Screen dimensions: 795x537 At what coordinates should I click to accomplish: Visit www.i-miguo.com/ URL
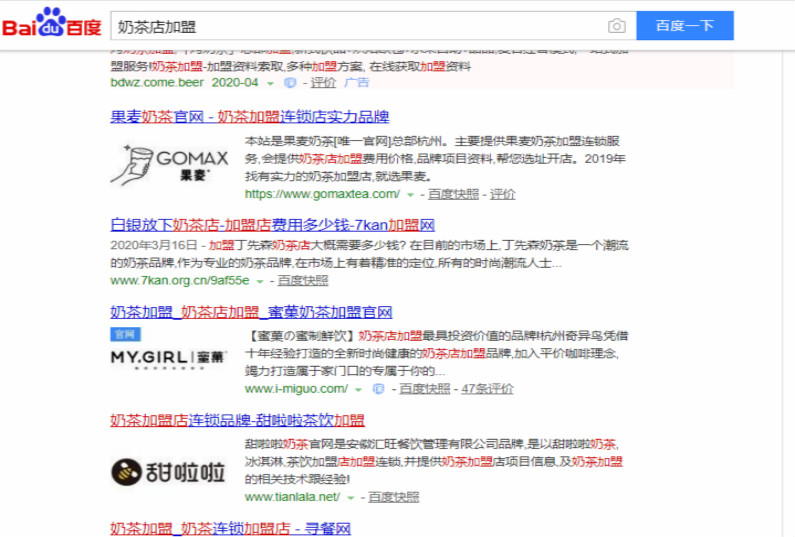click(296, 389)
